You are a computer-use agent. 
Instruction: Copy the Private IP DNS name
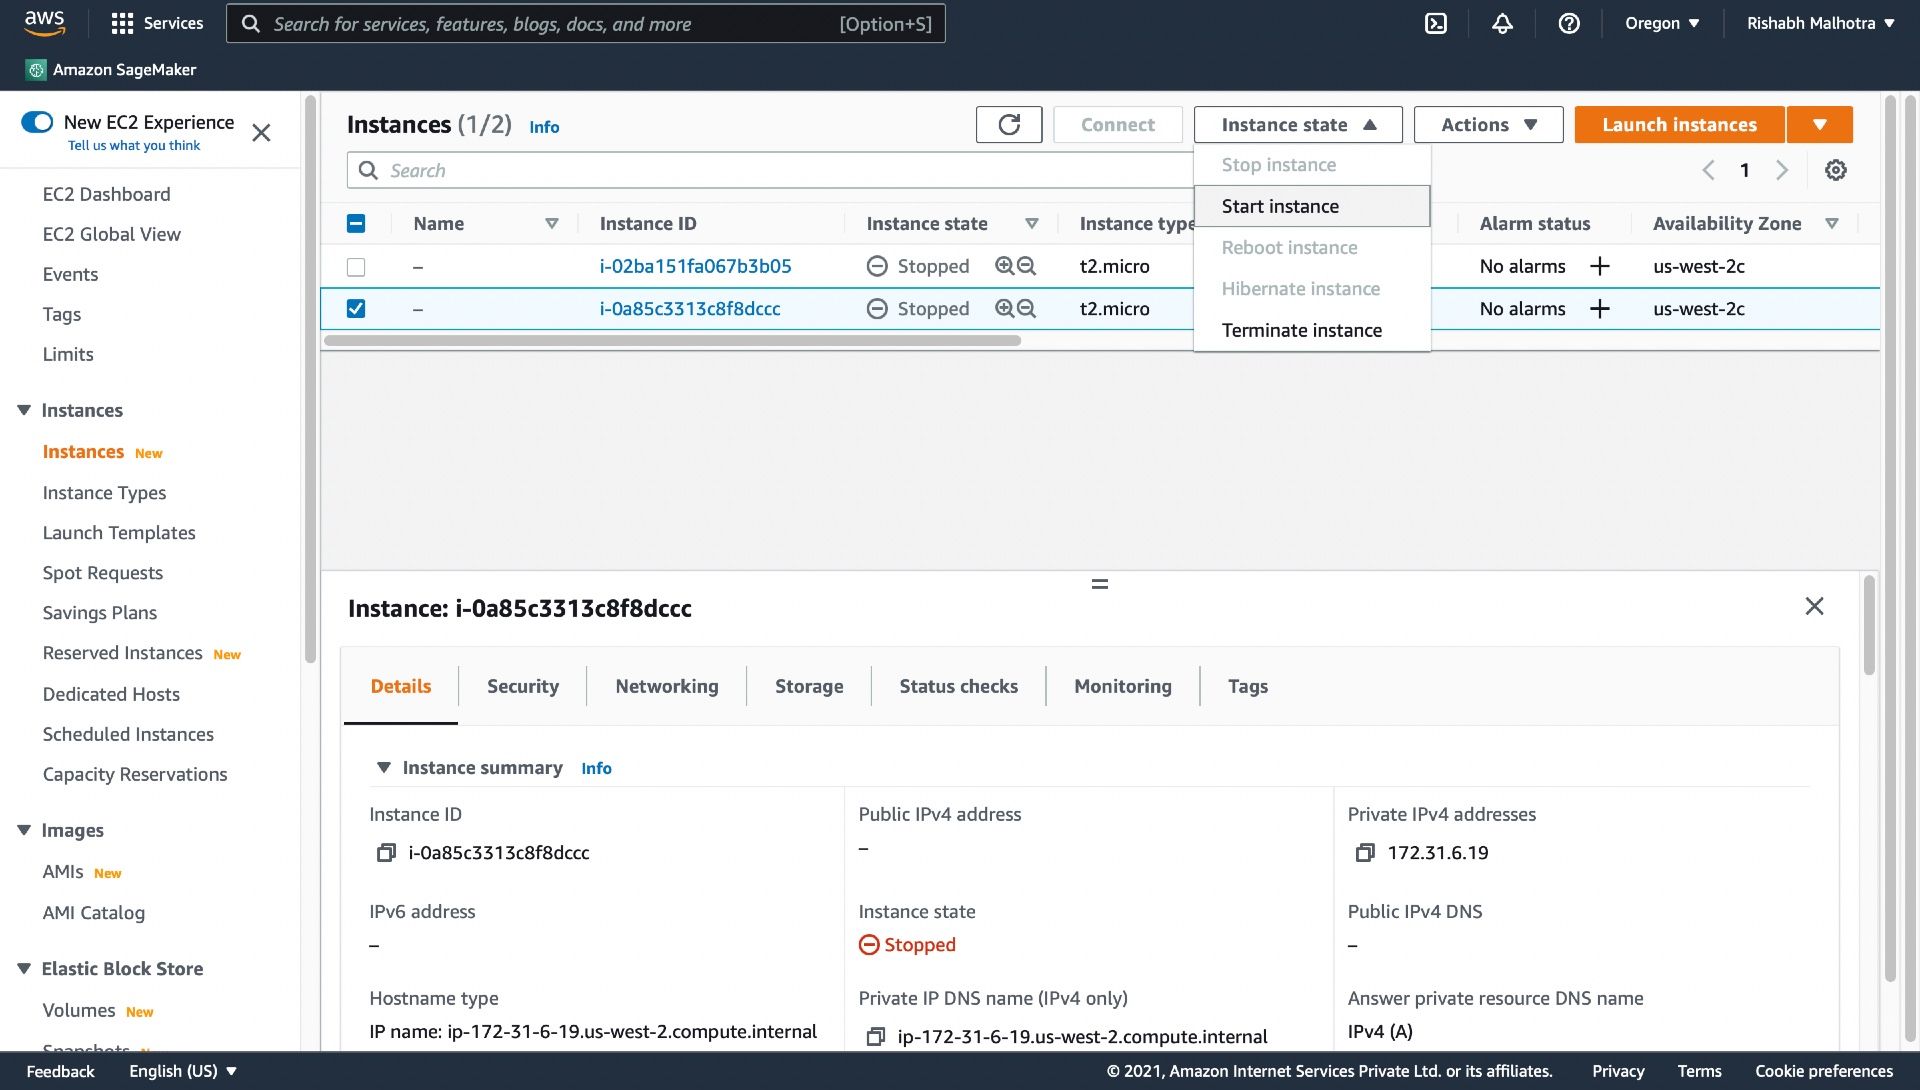pos(875,1037)
